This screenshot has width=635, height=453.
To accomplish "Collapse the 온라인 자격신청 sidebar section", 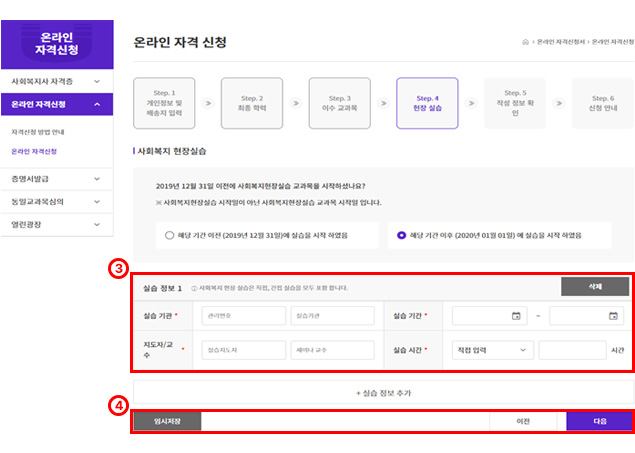I will 57,104.
